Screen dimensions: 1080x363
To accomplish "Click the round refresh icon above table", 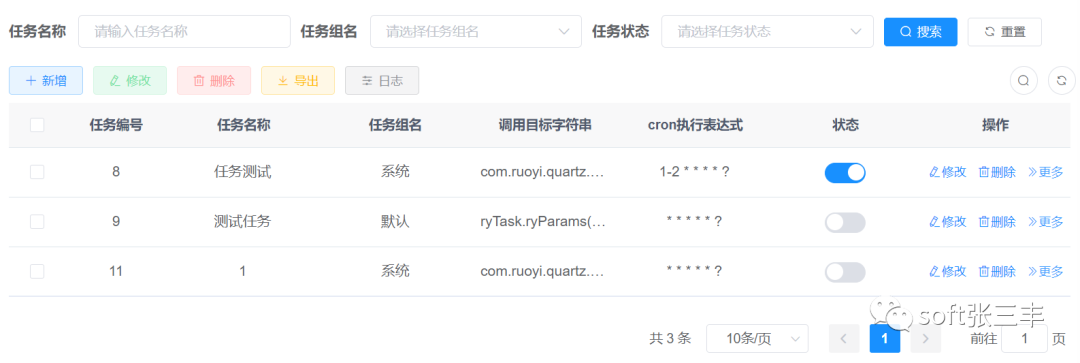I will coord(1061,81).
